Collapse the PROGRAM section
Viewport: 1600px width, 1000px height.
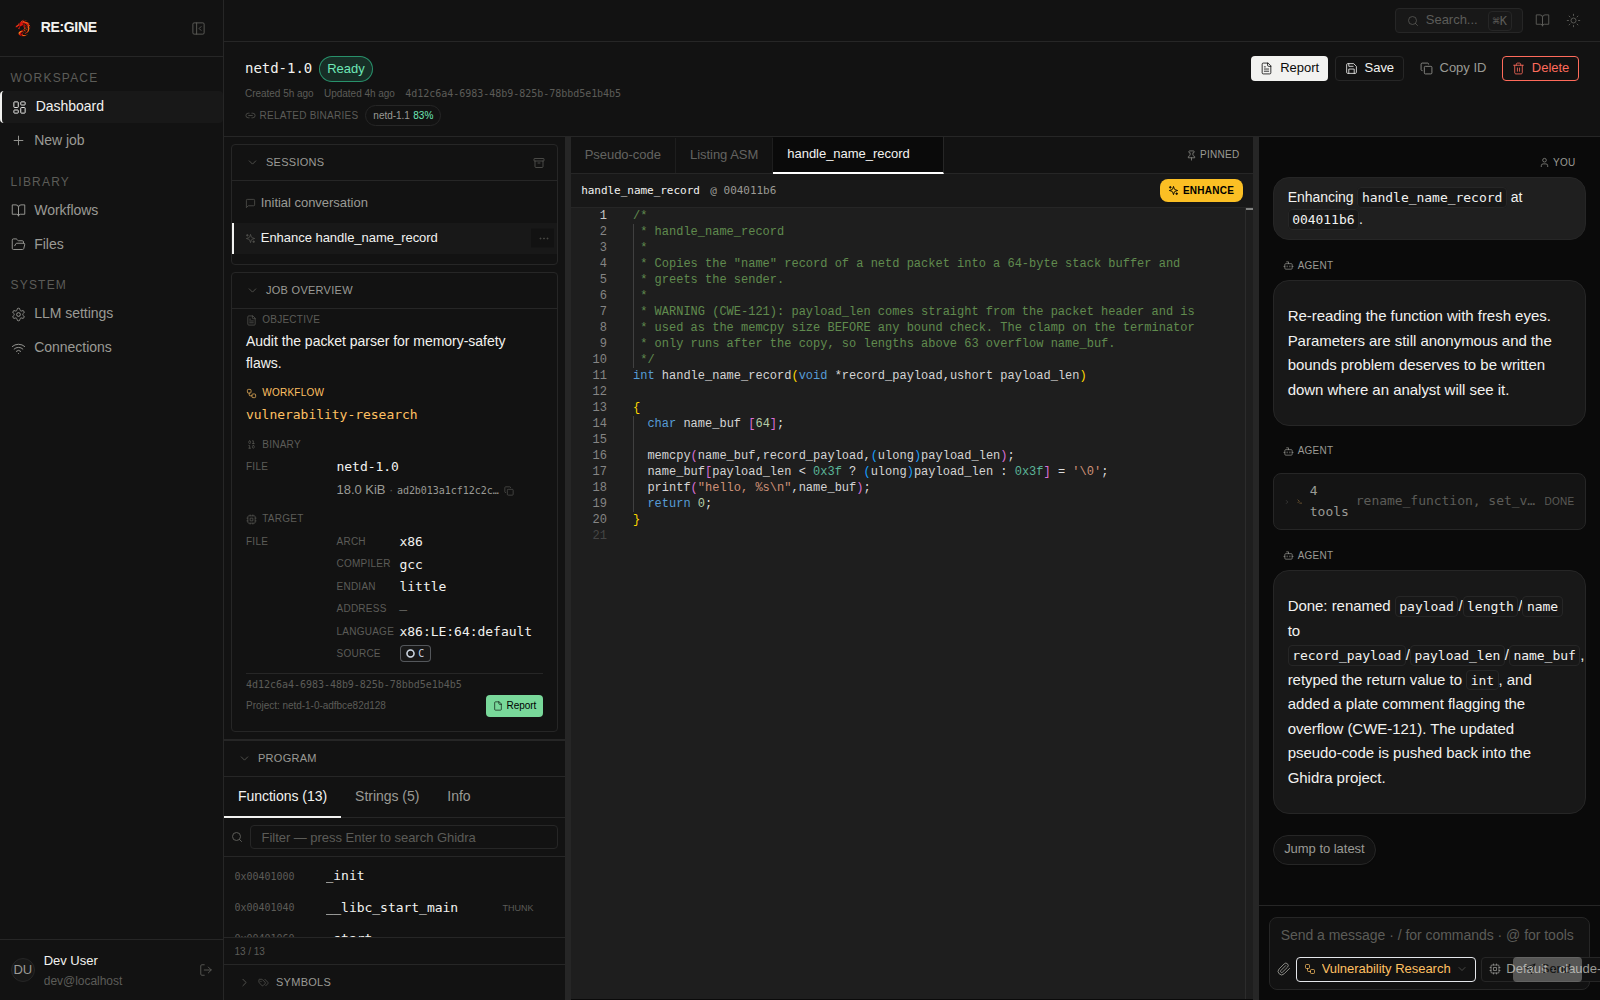pyautogui.click(x=244, y=758)
